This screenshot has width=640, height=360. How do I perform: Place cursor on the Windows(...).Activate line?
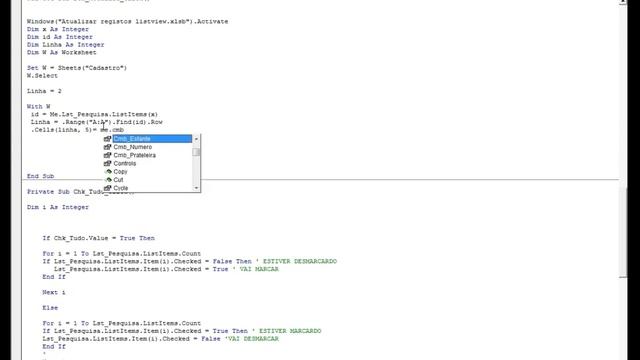127,21
